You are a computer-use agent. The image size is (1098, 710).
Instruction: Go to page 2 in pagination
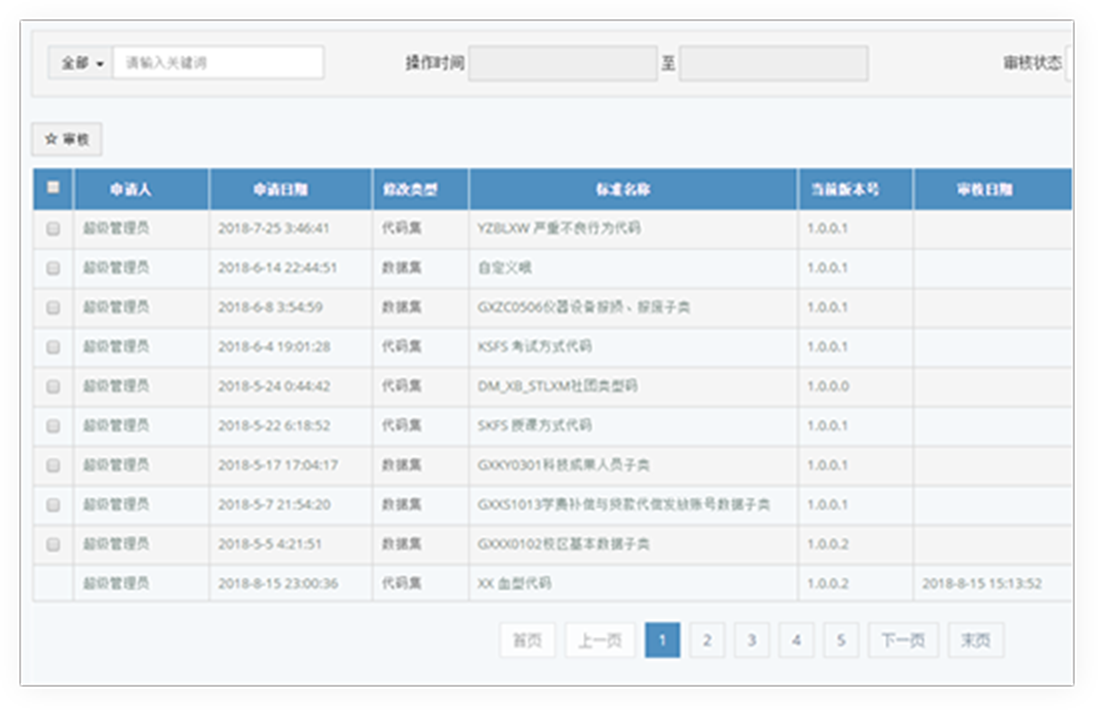(x=707, y=640)
